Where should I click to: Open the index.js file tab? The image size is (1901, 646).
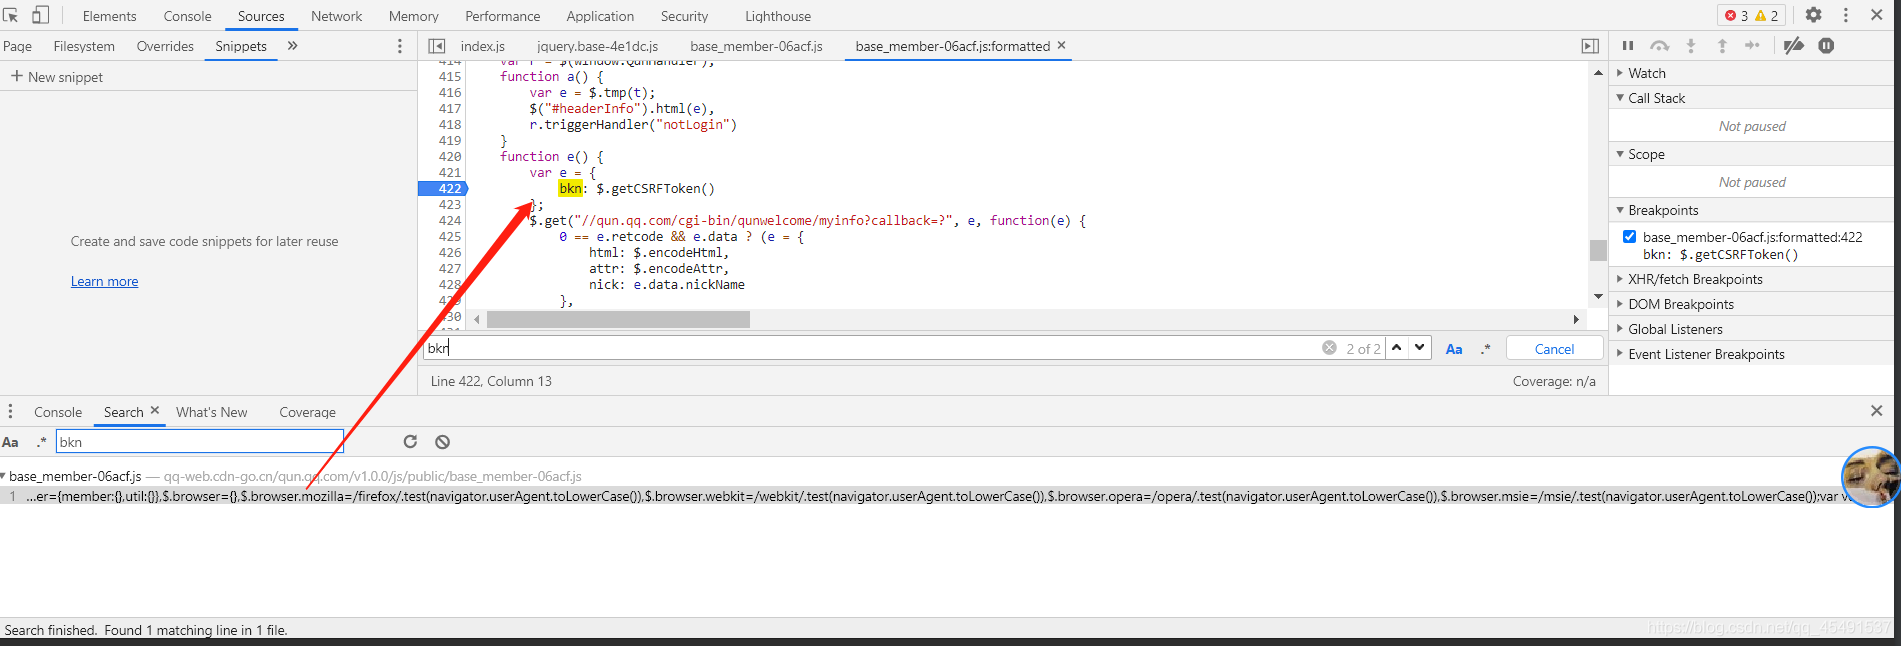coord(483,46)
